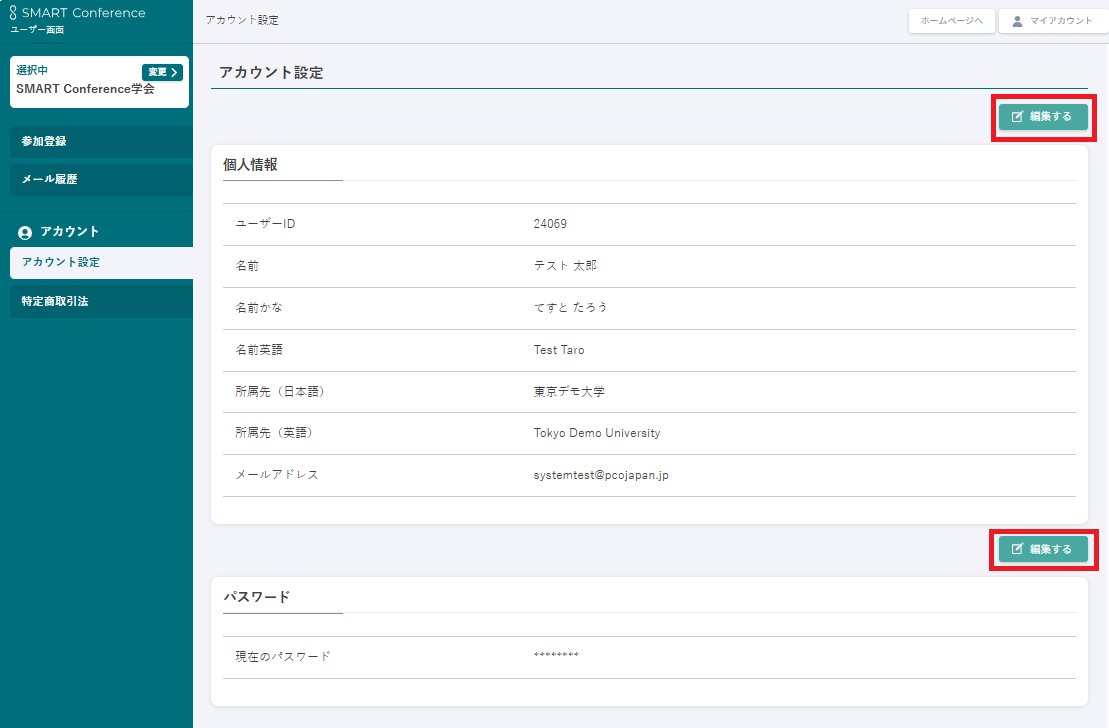Click the masked current password value
This screenshot has height=728, width=1109.
(x=556, y=656)
